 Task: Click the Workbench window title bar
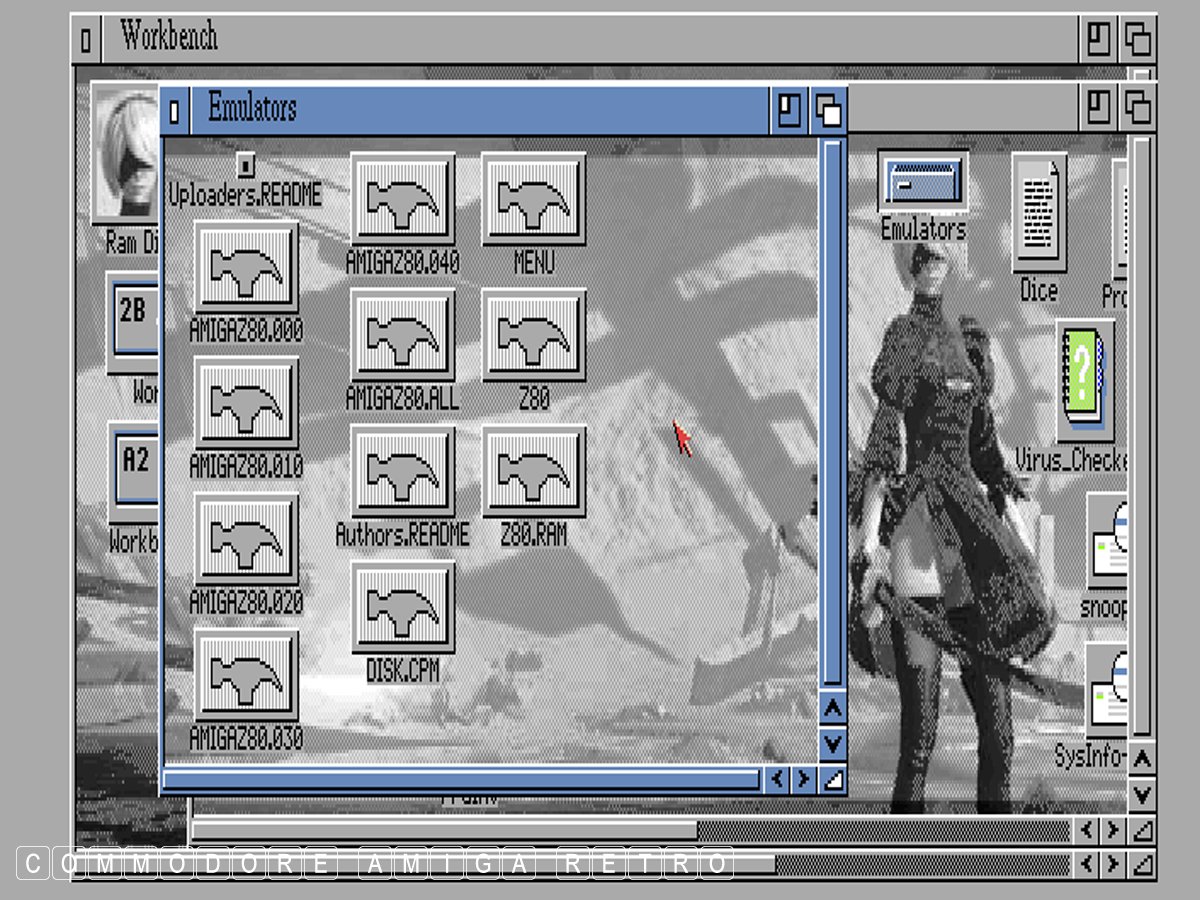point(600,38)
